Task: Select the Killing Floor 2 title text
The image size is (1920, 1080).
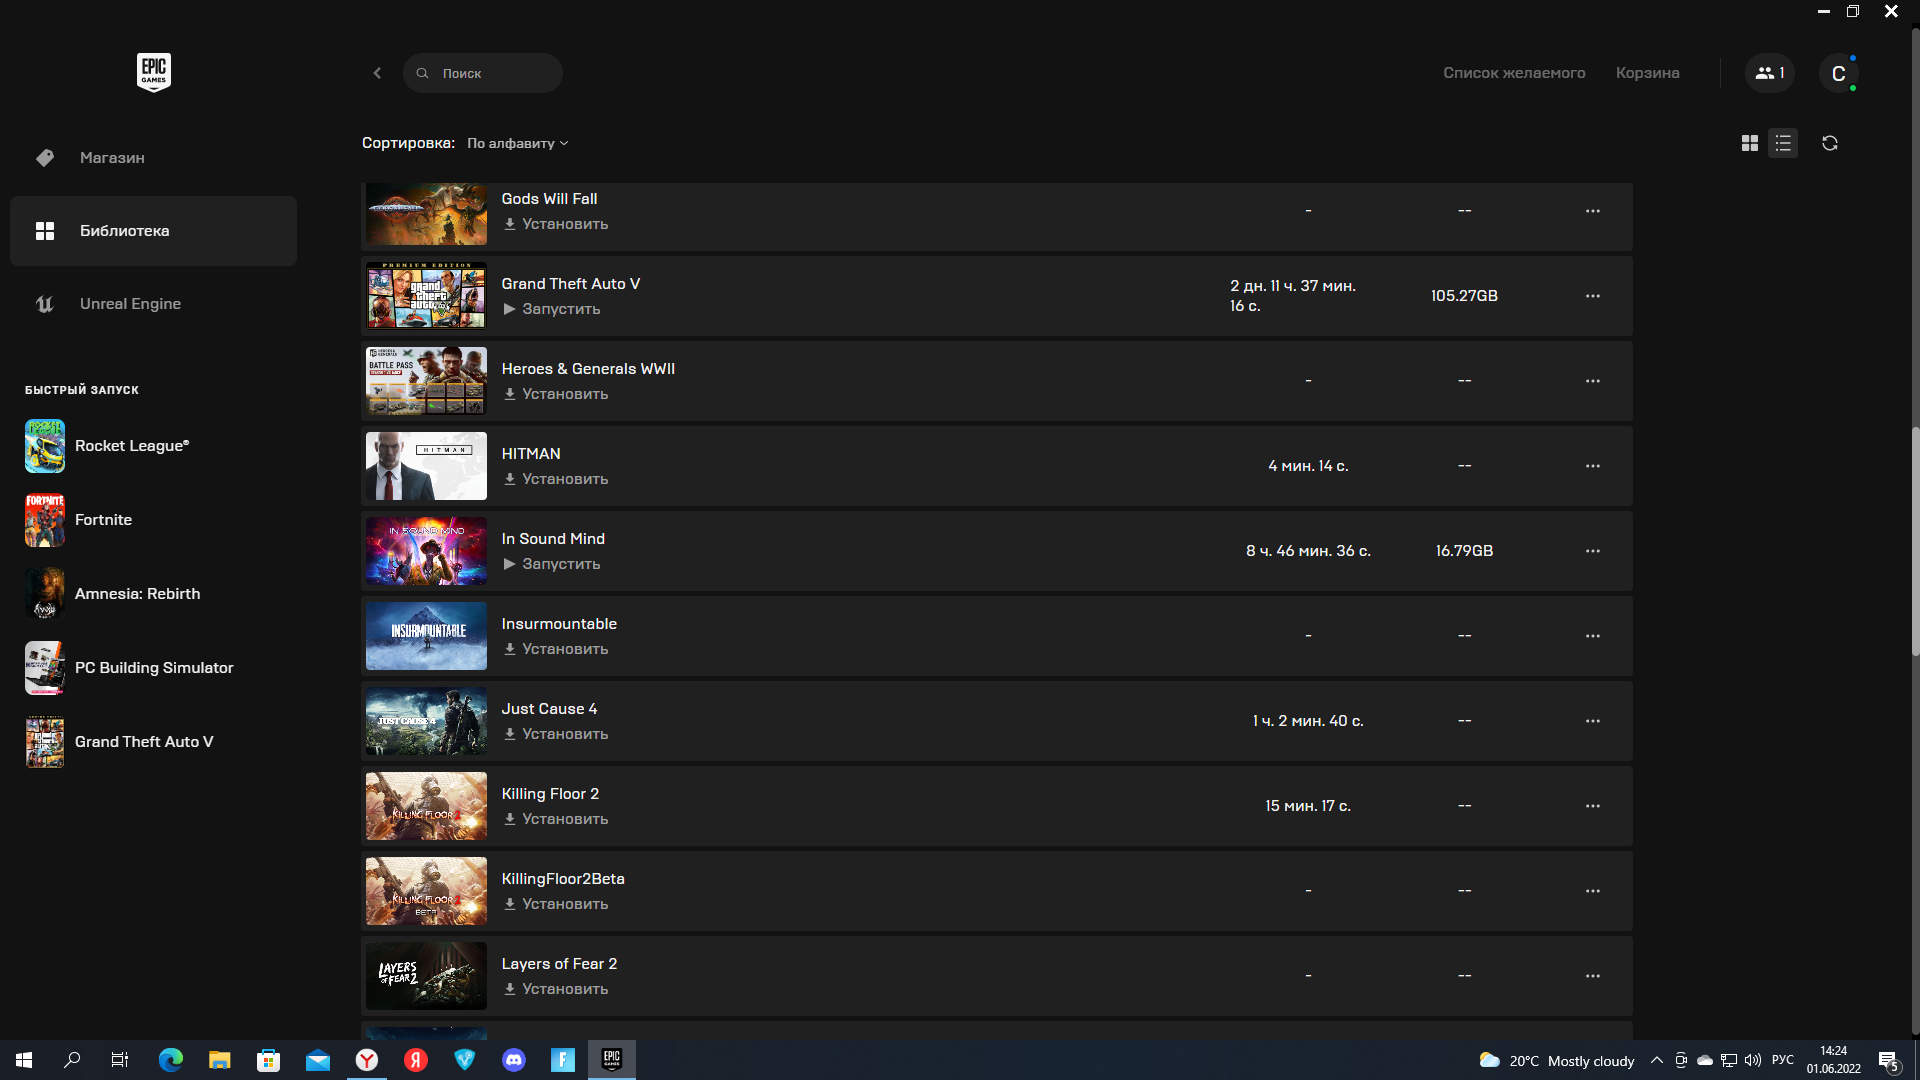Action: [x=550, y=794]
